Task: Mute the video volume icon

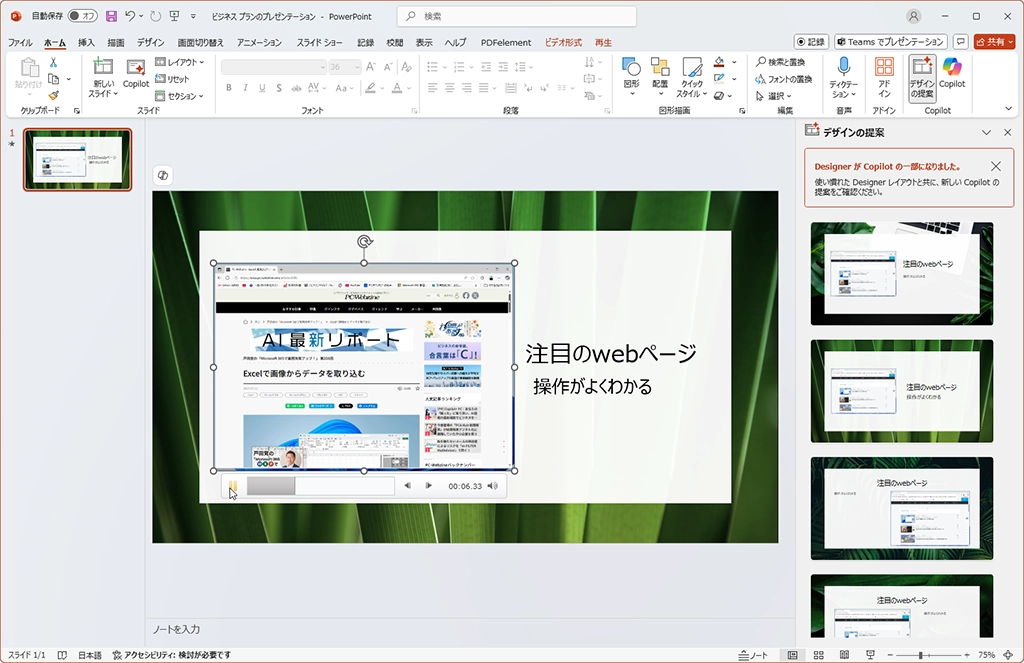Action: (x=493, y=486)
